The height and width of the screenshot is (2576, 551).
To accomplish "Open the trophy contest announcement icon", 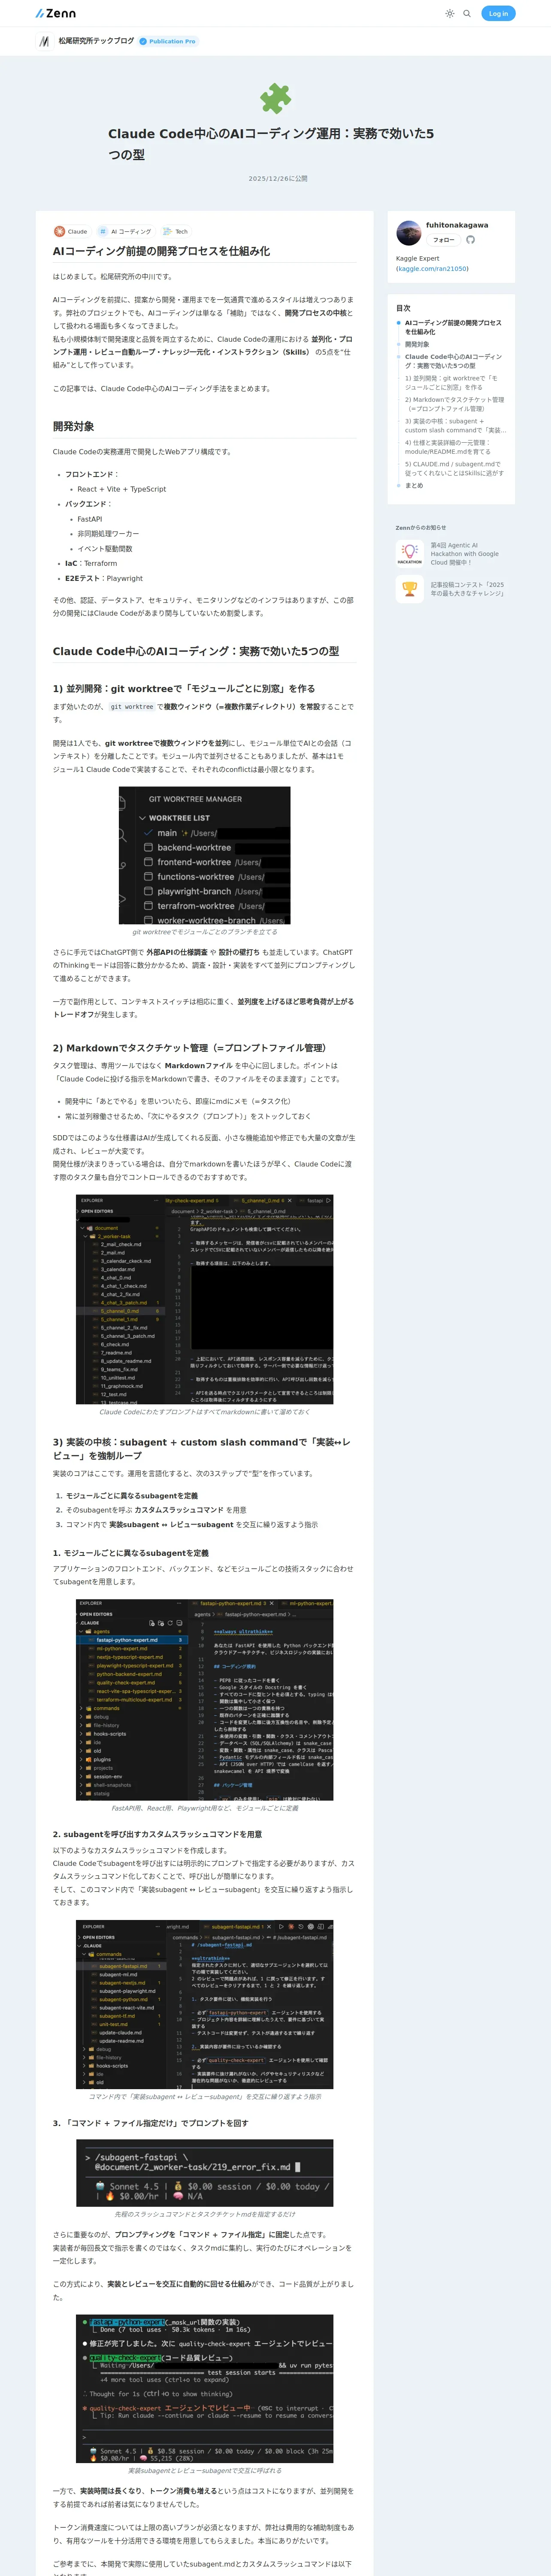I will click(409, 590).
